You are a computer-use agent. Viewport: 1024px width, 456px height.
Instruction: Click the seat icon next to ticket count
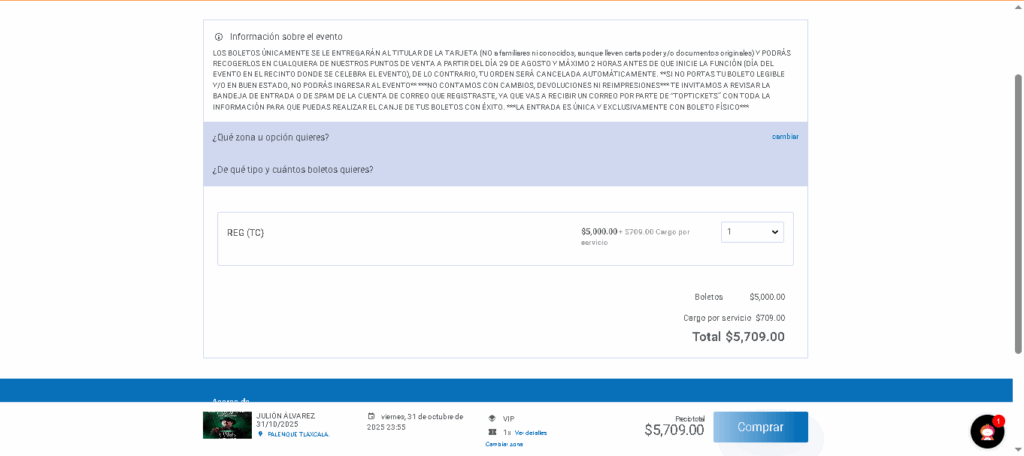pyautogui.click(x=492, y=432)
